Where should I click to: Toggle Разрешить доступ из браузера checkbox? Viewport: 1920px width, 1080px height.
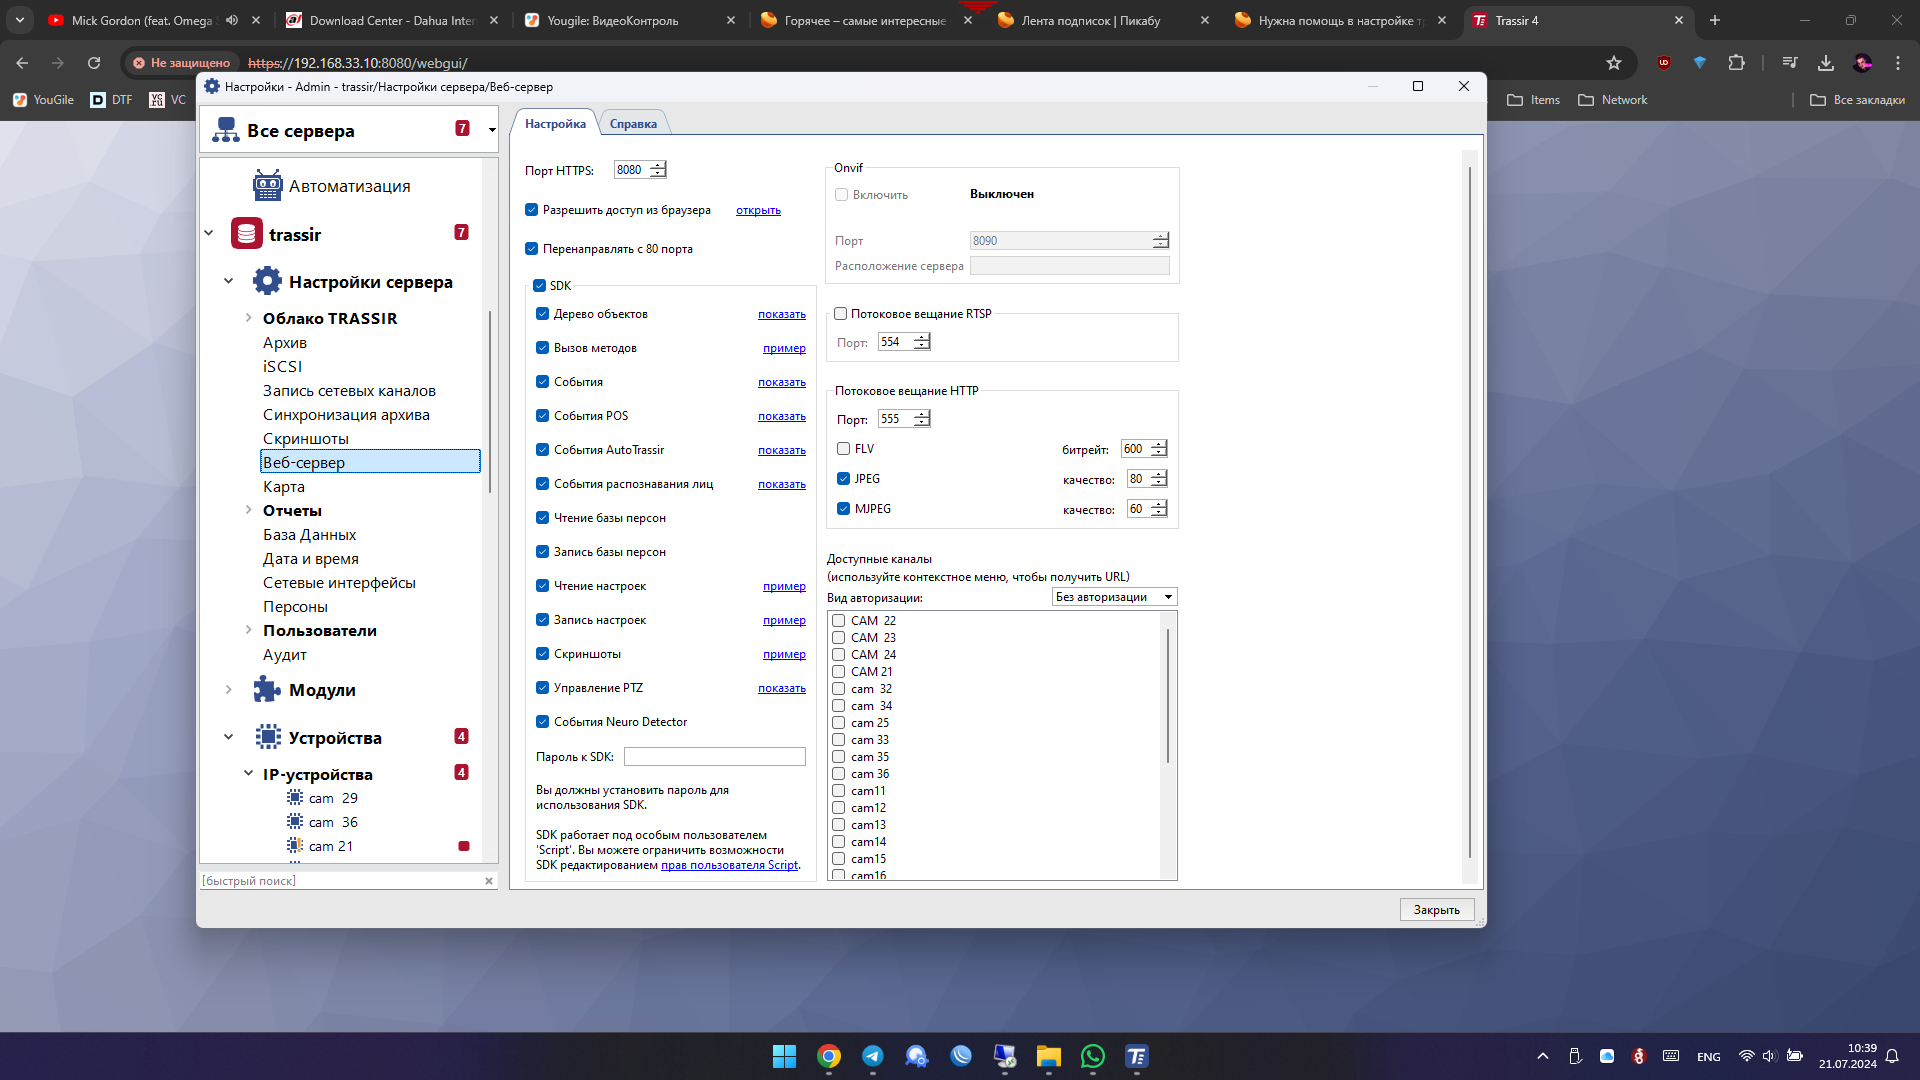point(532,210)
